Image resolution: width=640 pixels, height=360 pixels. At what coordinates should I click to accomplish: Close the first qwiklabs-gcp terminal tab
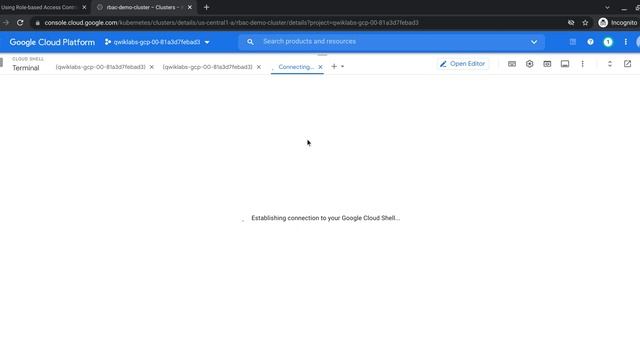pyautogui.click(x=151, y=67)
